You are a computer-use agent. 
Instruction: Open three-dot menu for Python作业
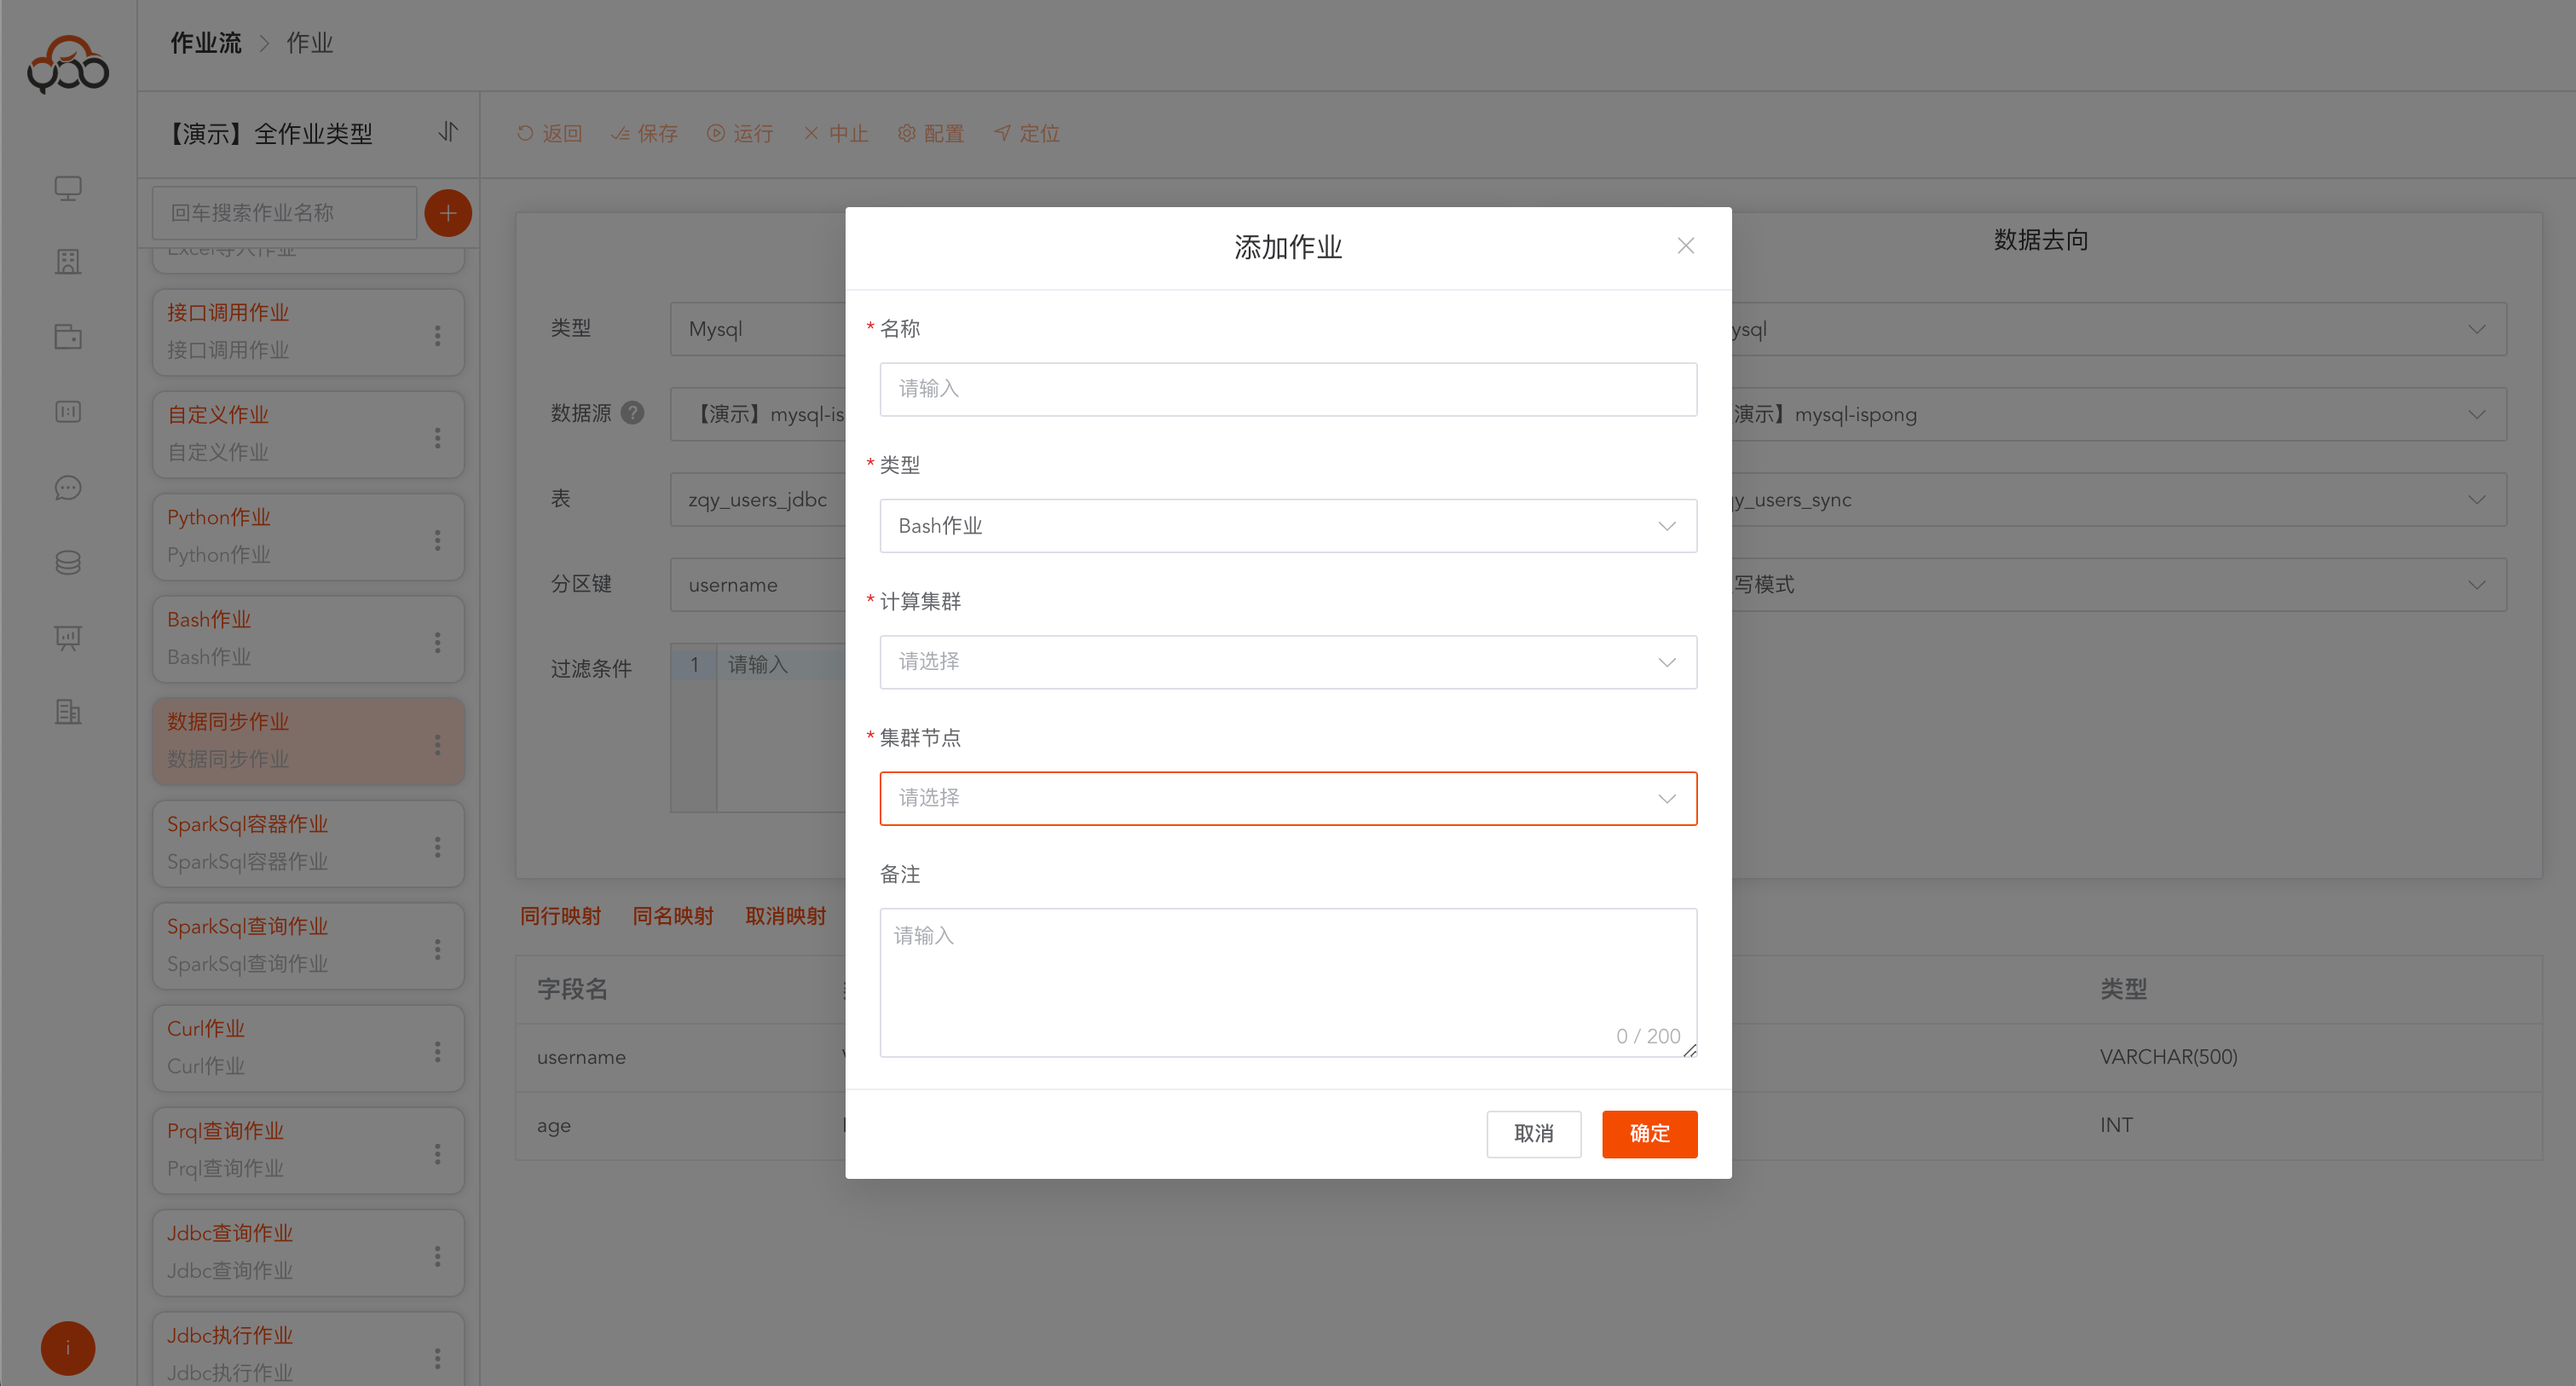coord(437,540)
